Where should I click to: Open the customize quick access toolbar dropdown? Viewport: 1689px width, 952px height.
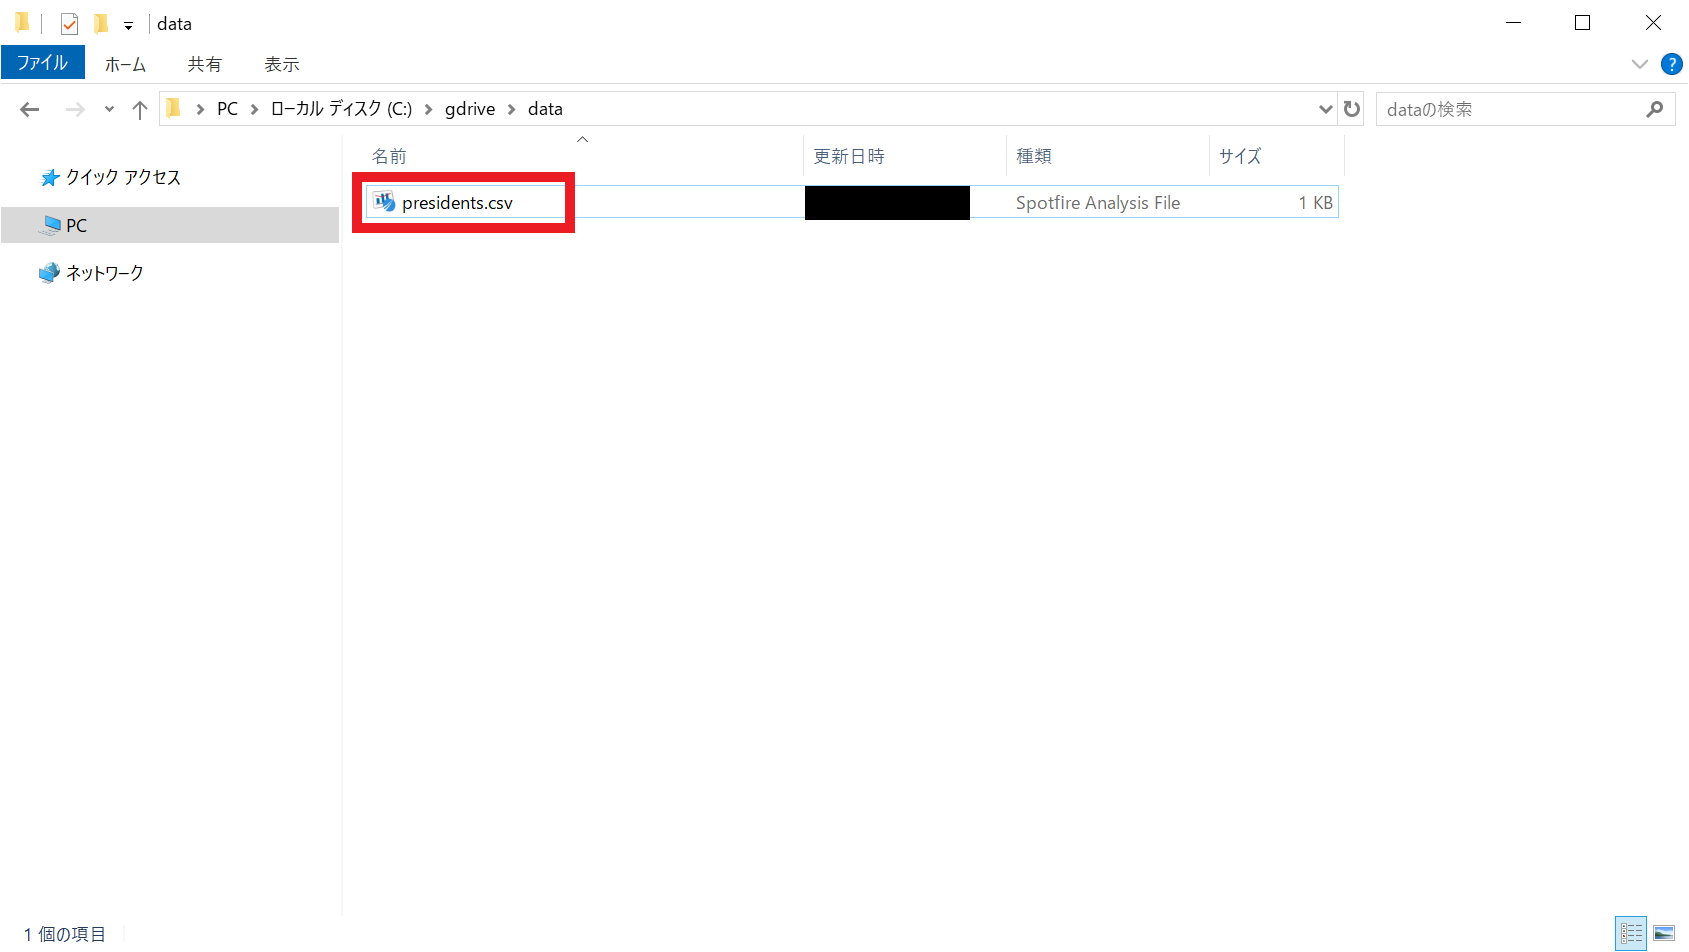[128, 25]
